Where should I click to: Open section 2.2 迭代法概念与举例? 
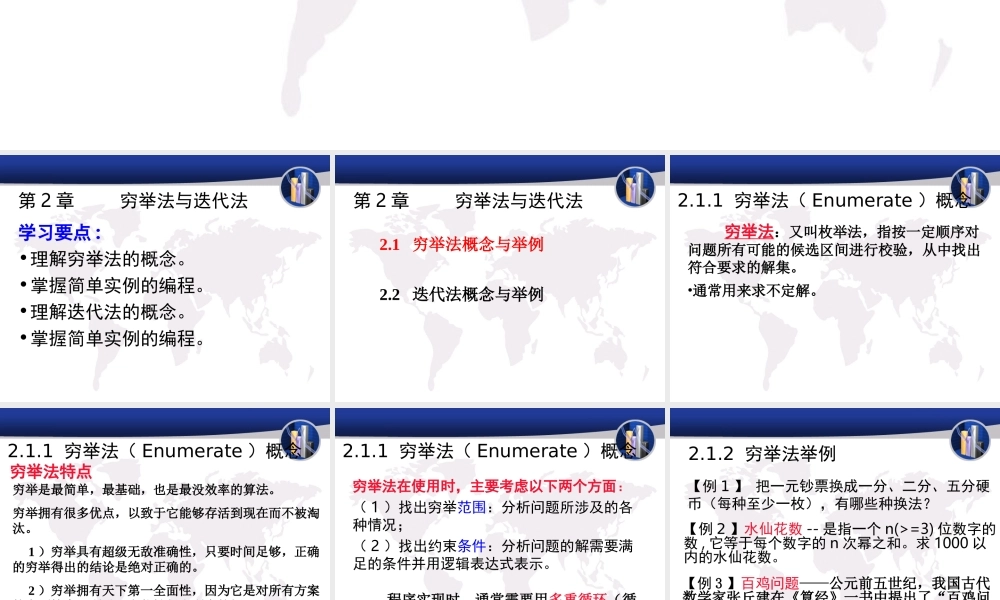[x=464, y=294]
